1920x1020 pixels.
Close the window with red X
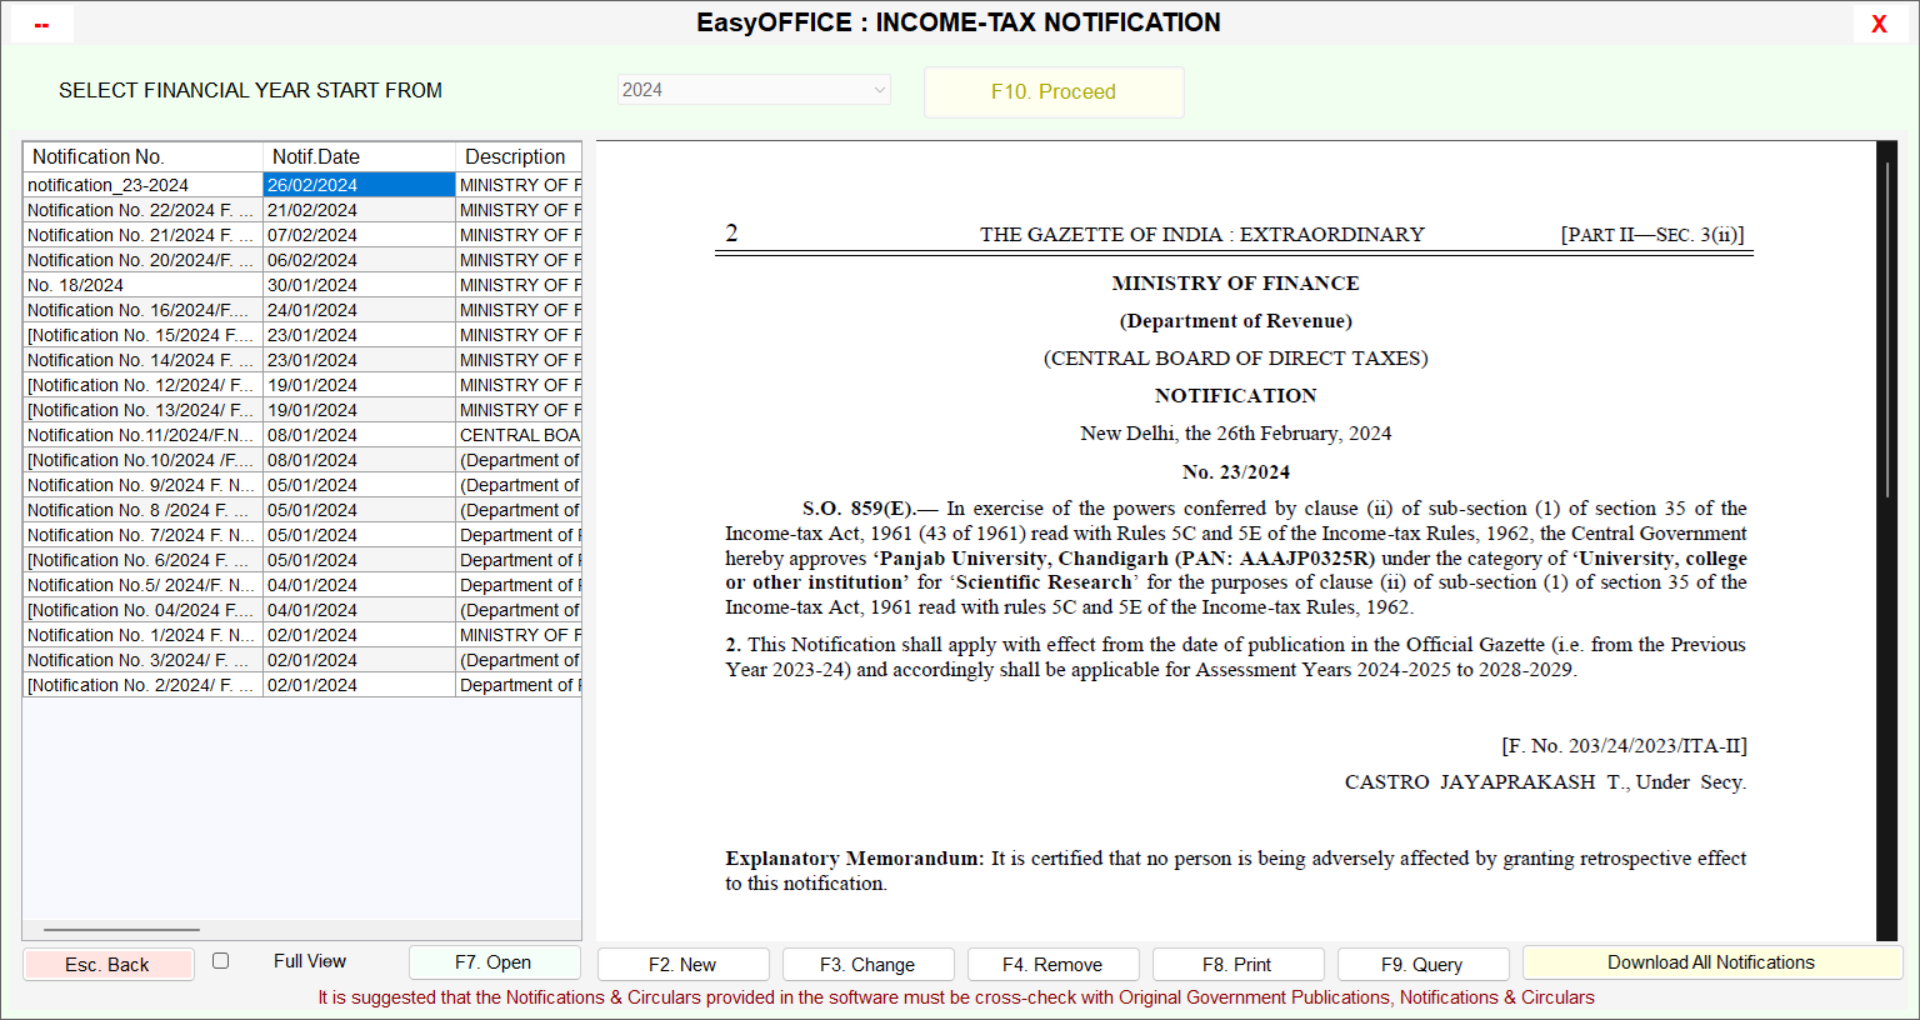point(1879,25)
